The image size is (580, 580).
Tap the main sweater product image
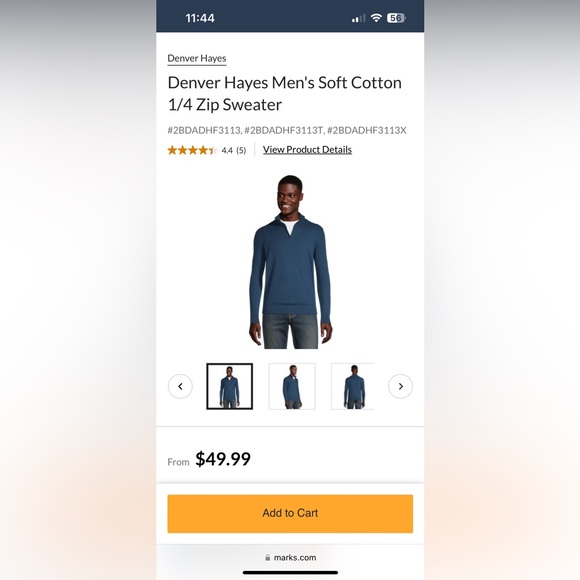[290, 262]
